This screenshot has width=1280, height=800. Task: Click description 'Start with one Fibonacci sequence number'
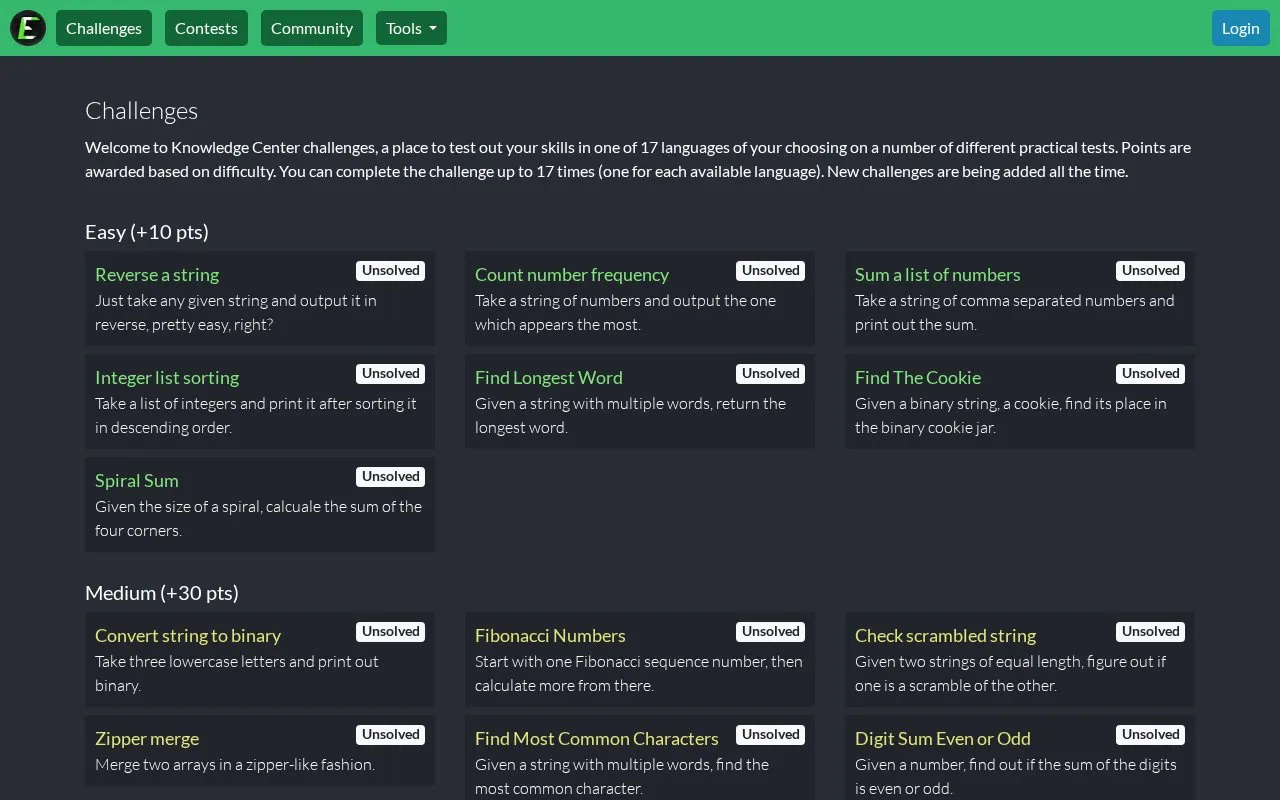639,673
